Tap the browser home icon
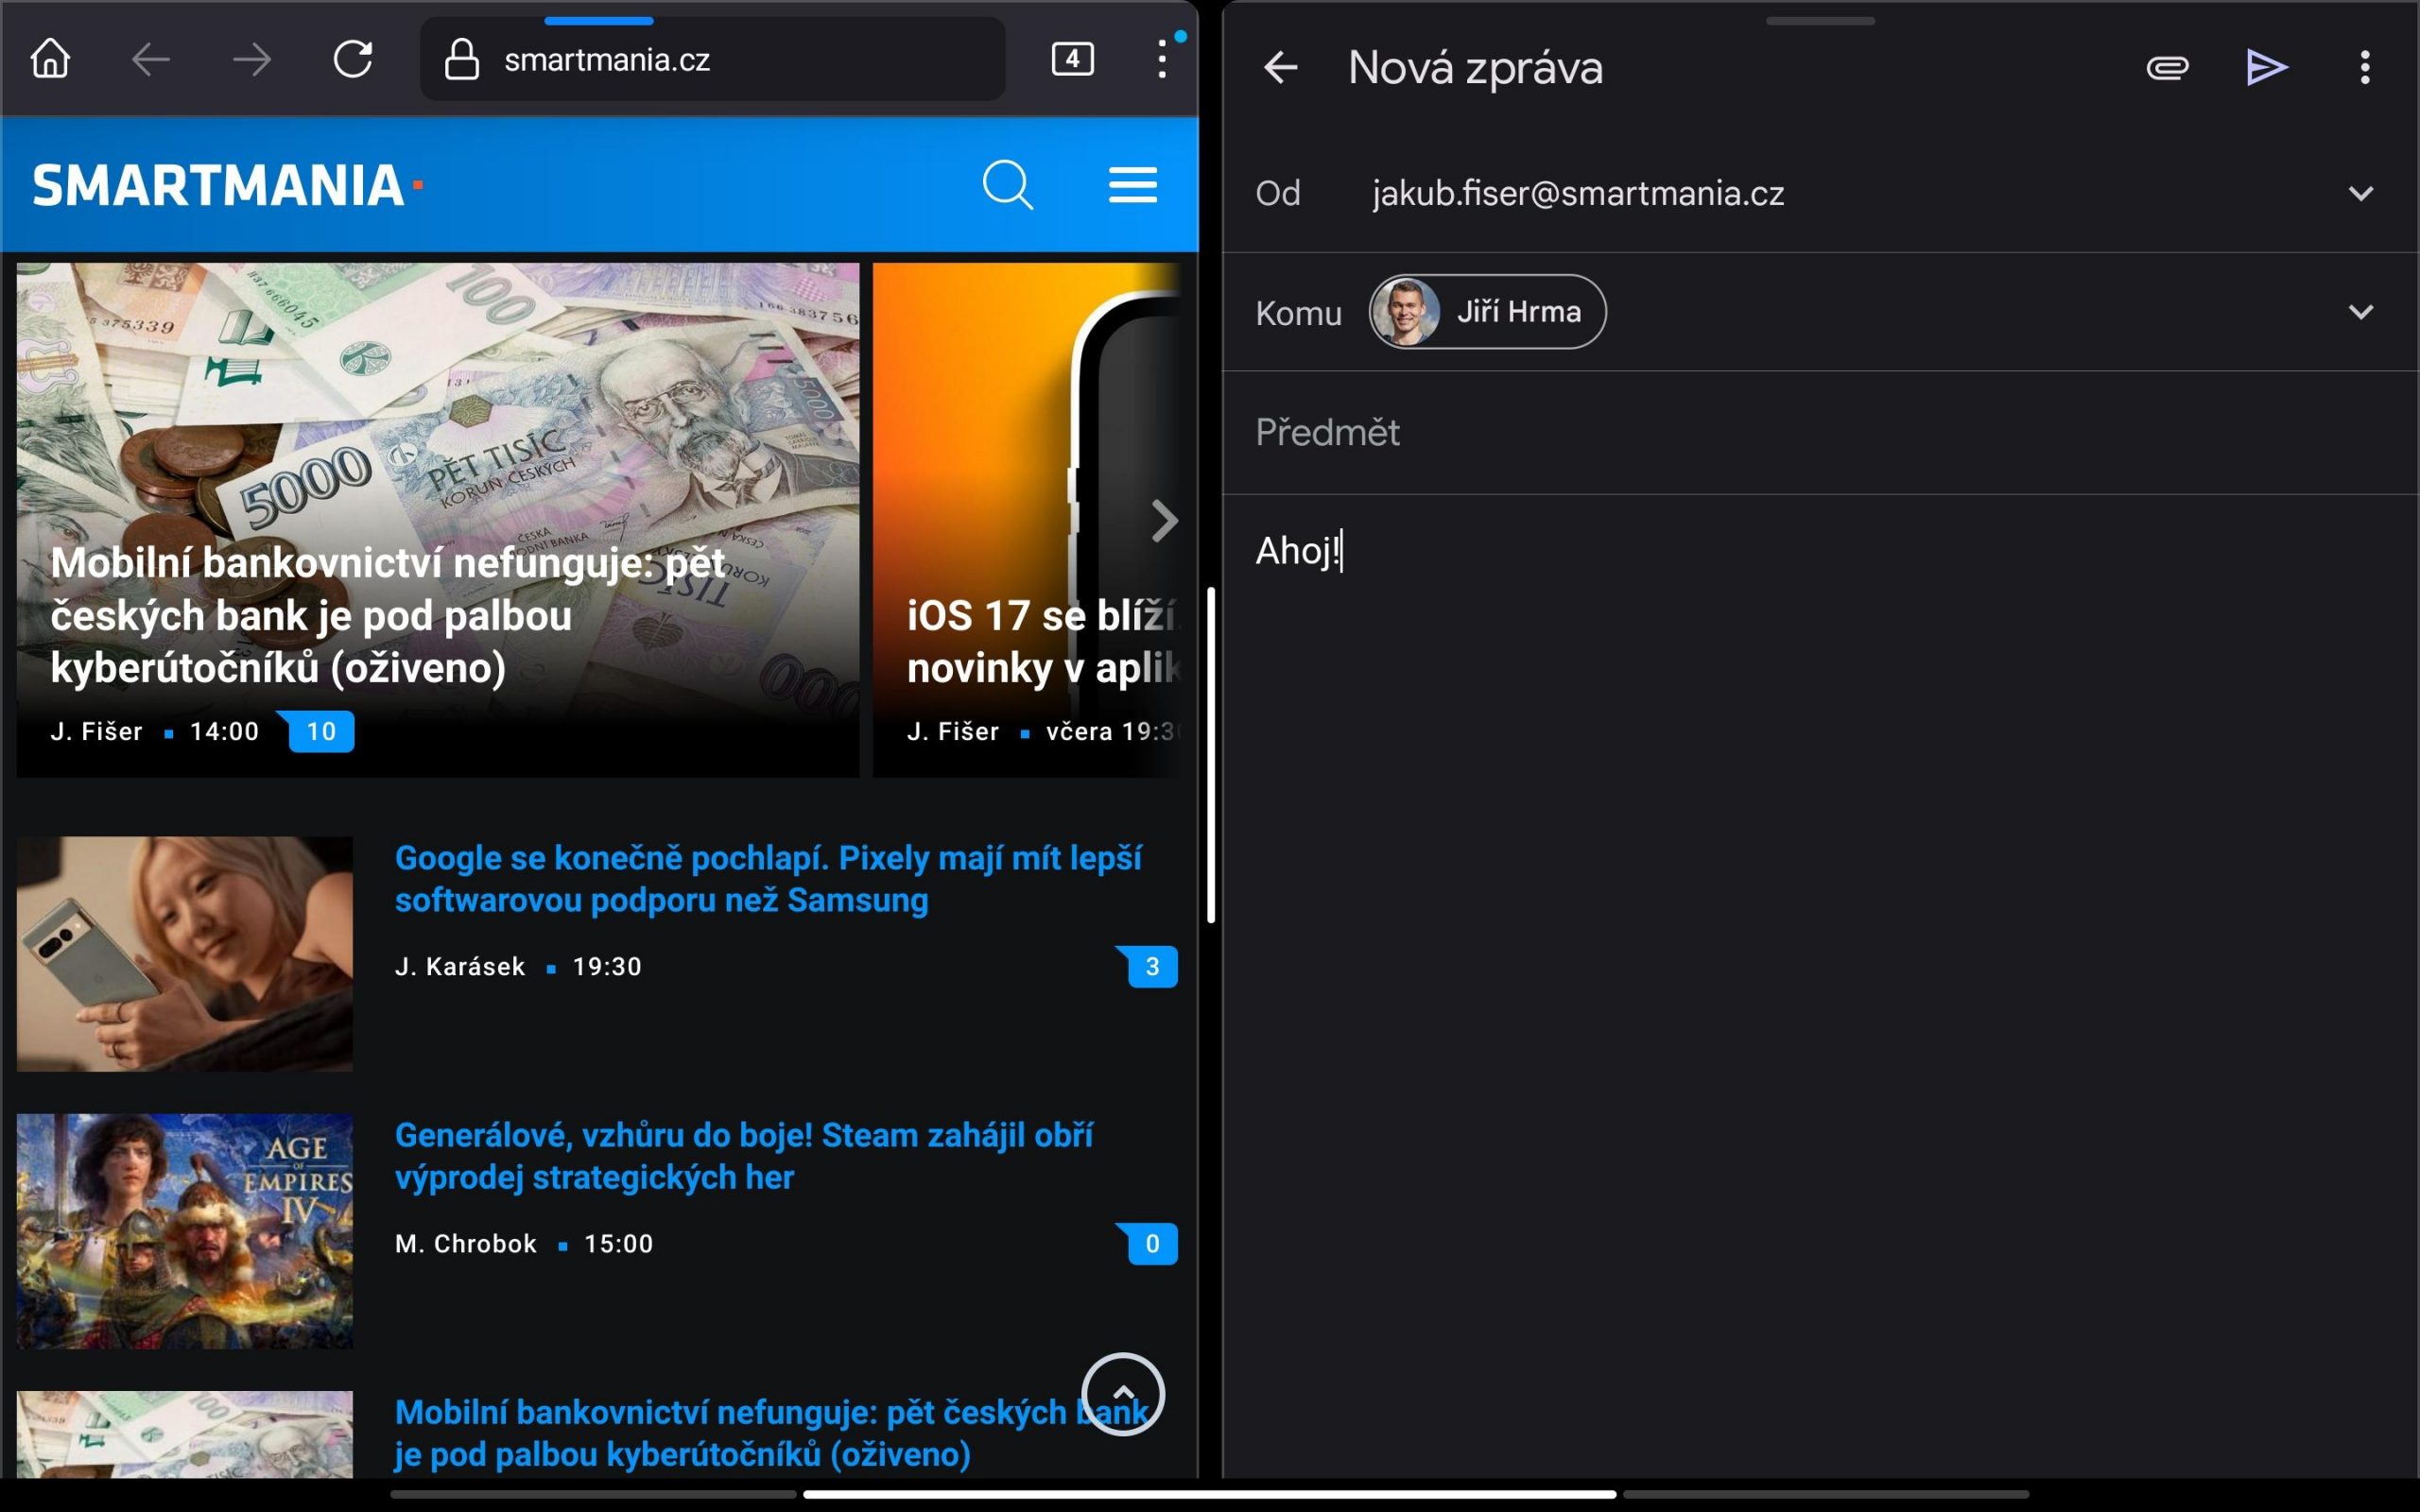This screenshot has width=2420, height=1512. (x=50, y=59)
